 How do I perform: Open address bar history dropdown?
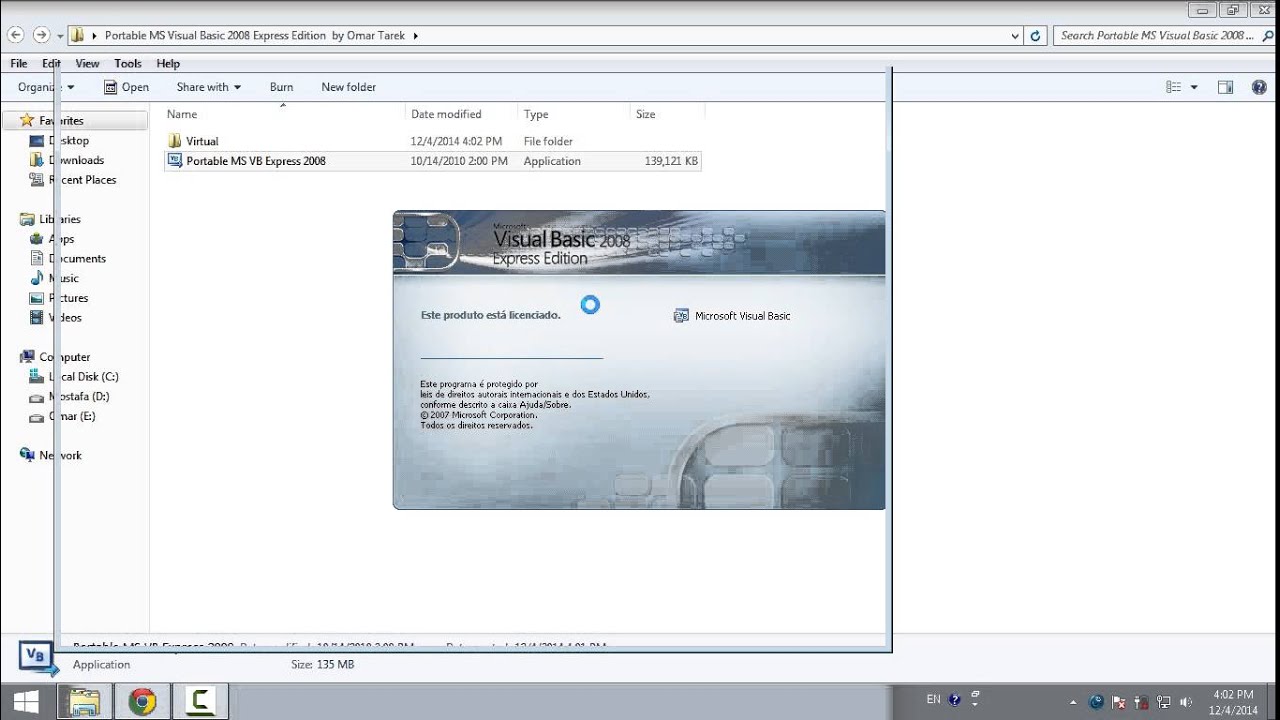(x=1016, y=35)
